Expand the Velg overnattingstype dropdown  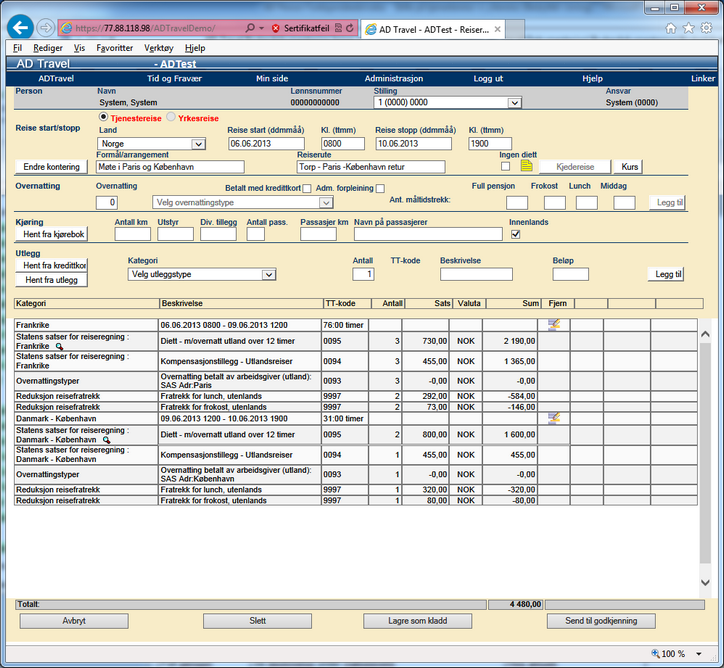coord(326,202)
